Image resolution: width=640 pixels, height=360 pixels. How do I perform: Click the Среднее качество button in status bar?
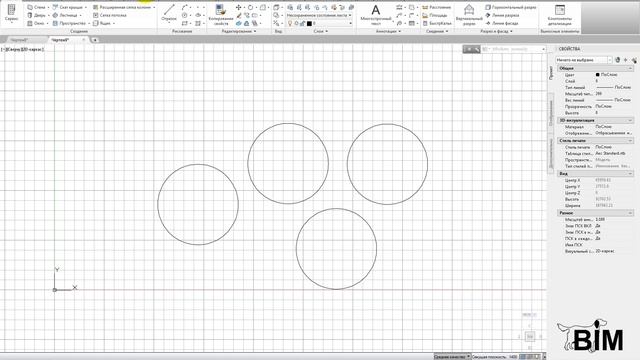tap(452, 357)
